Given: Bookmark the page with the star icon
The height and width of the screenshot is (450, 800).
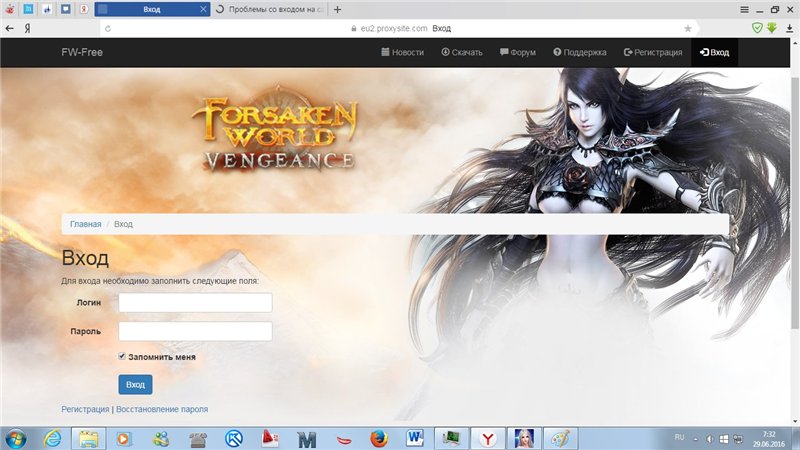Looking at the screenshot, I should tap(688, 29).
